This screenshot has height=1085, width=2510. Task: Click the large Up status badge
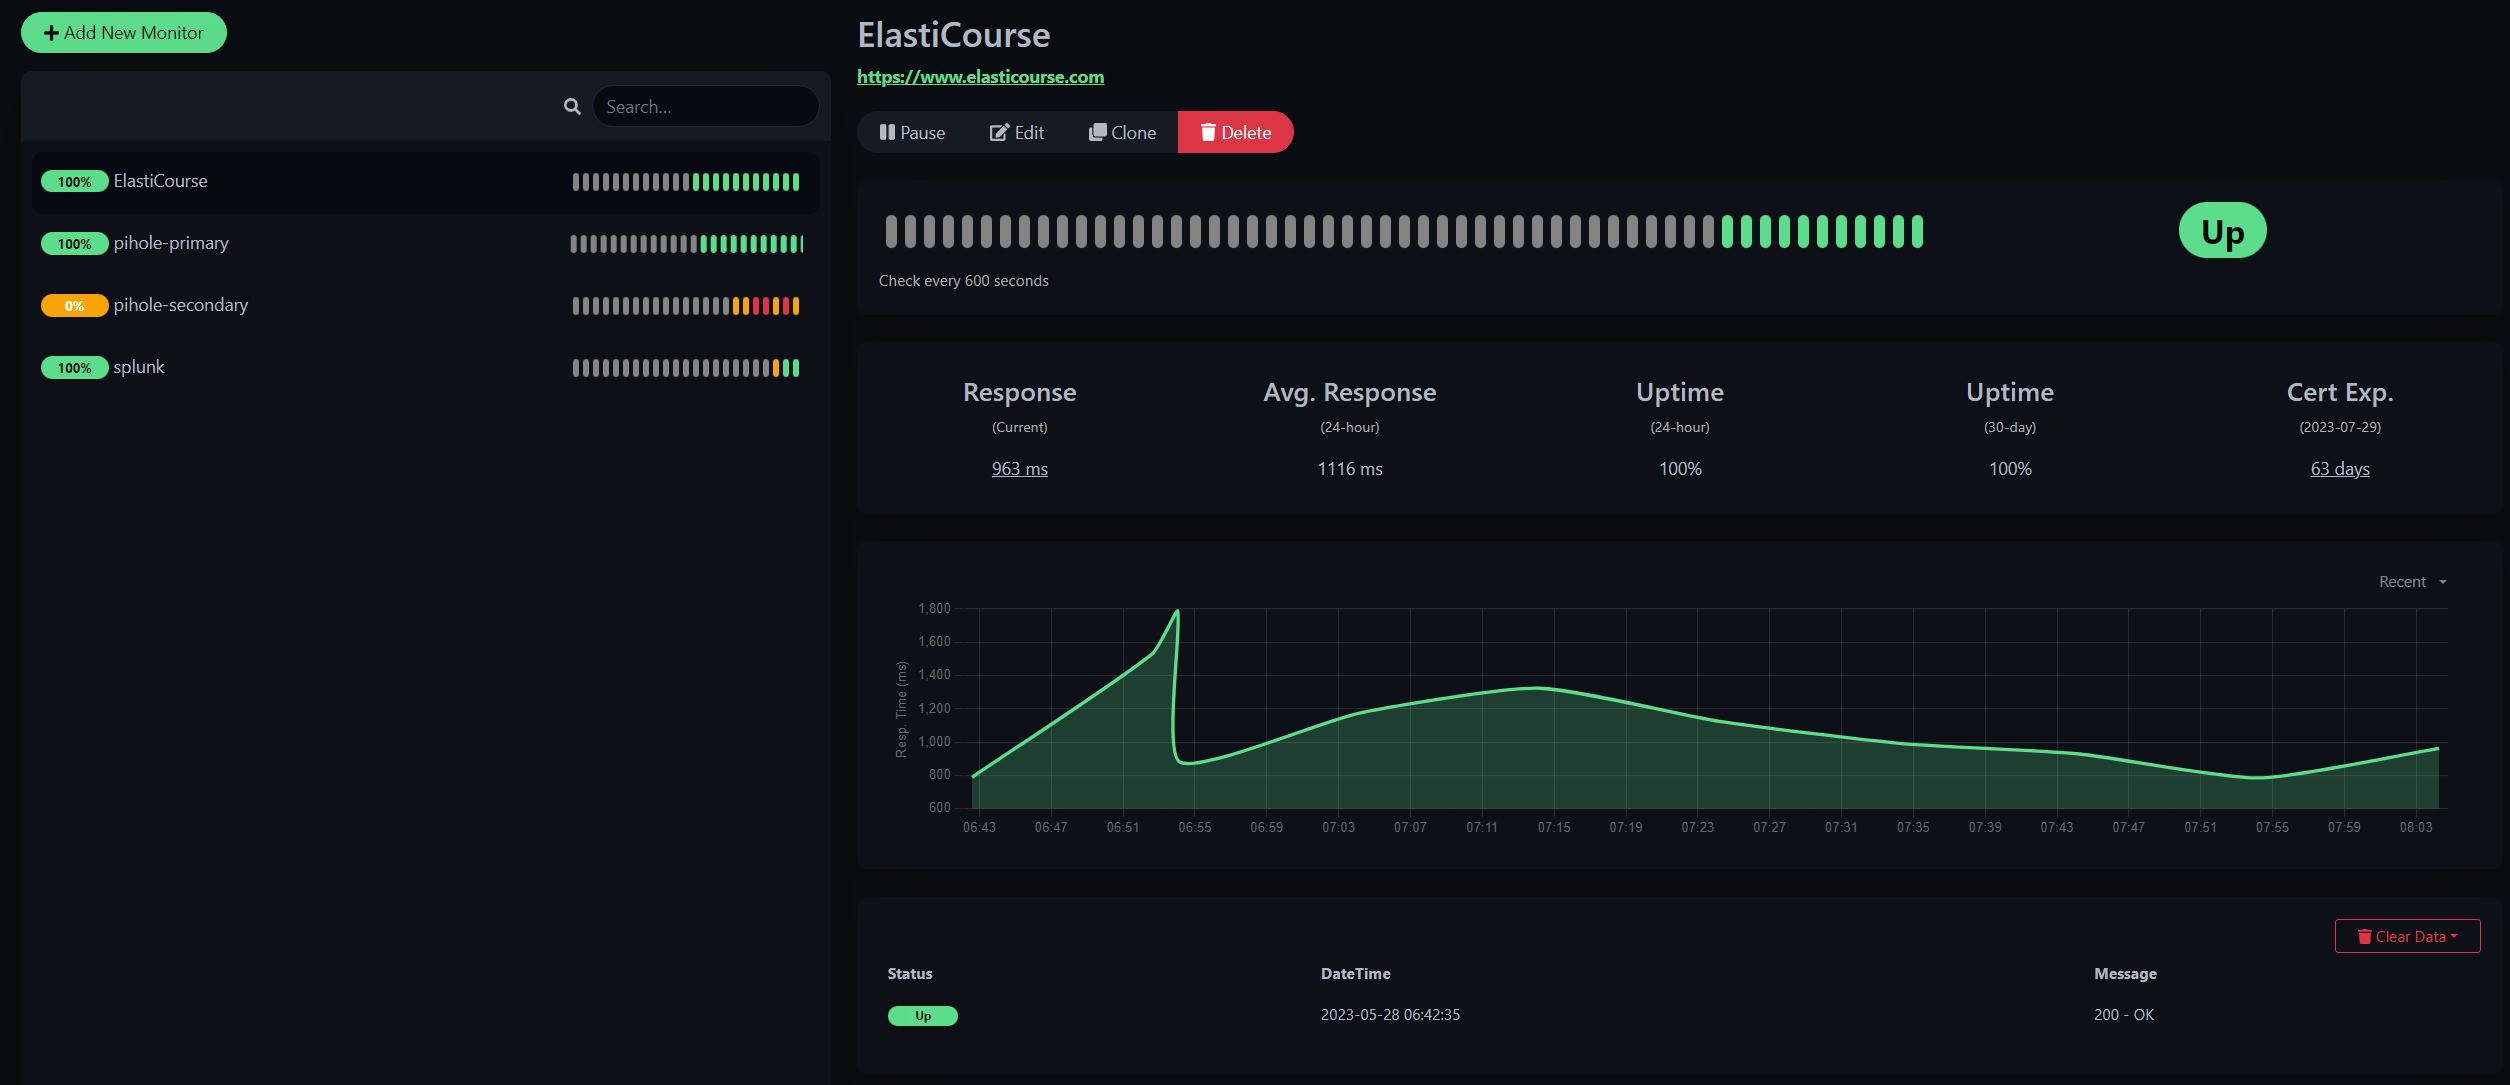coord(2222,231)
